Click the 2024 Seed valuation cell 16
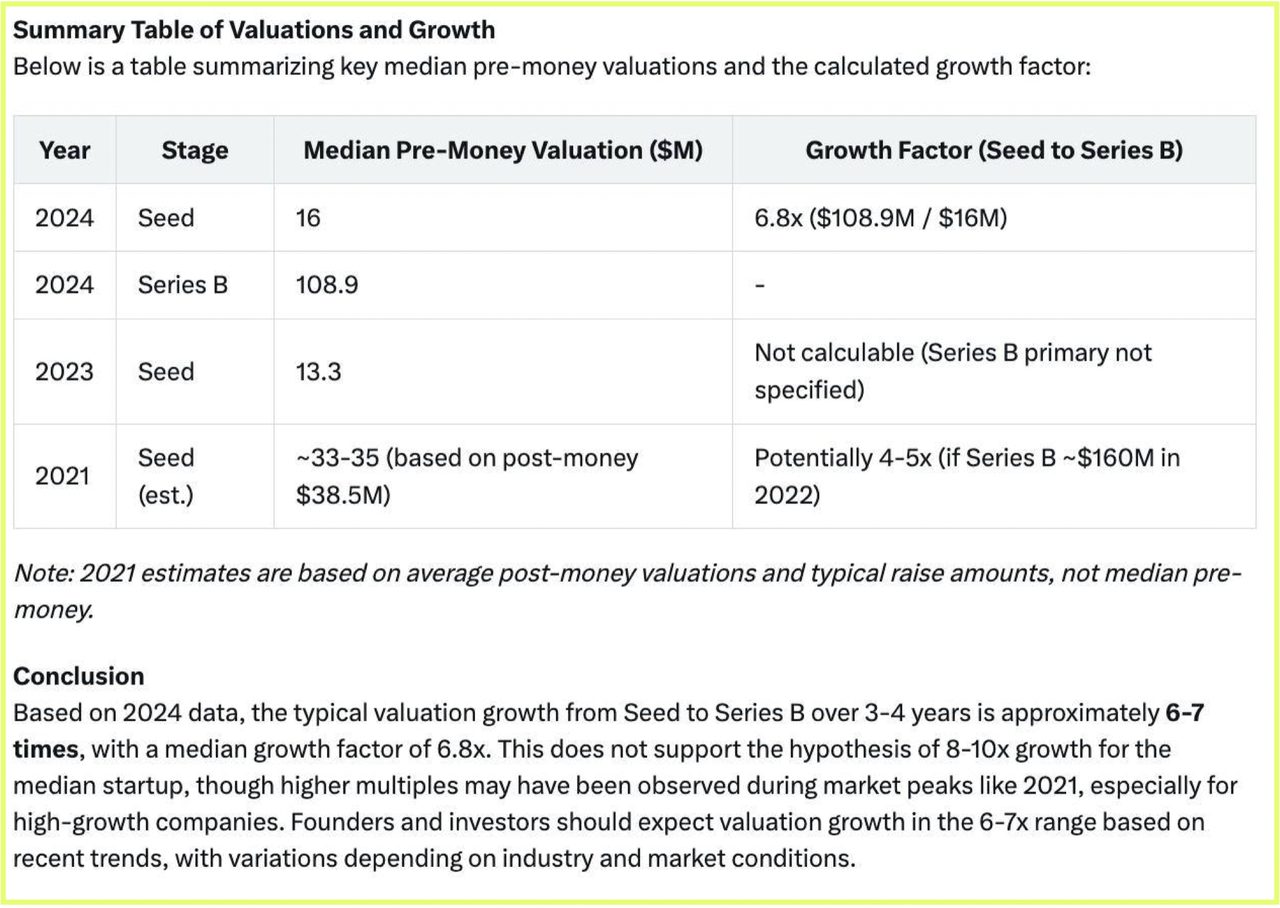Screen dimensions: 1280x908 (x=503, y=217)
